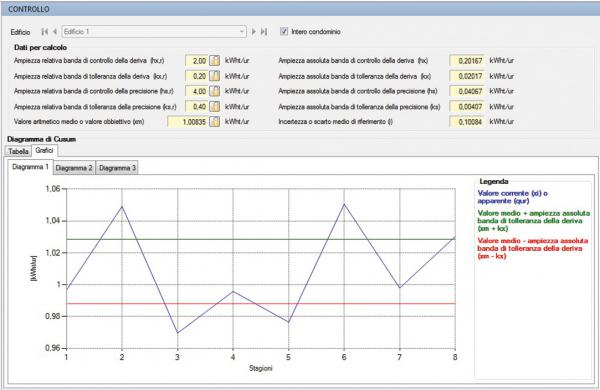This screenshot has width=600, height=390.
Task: Click the 'Legenda' title
Action: [x=494, y=181]
